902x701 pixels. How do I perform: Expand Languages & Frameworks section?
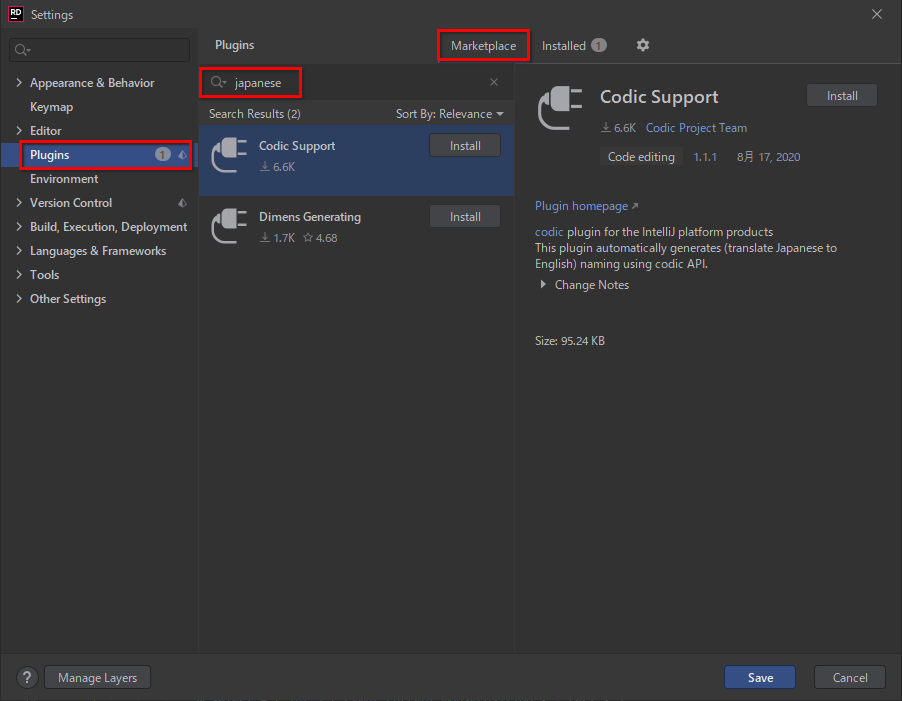click(x=19, y=251)
